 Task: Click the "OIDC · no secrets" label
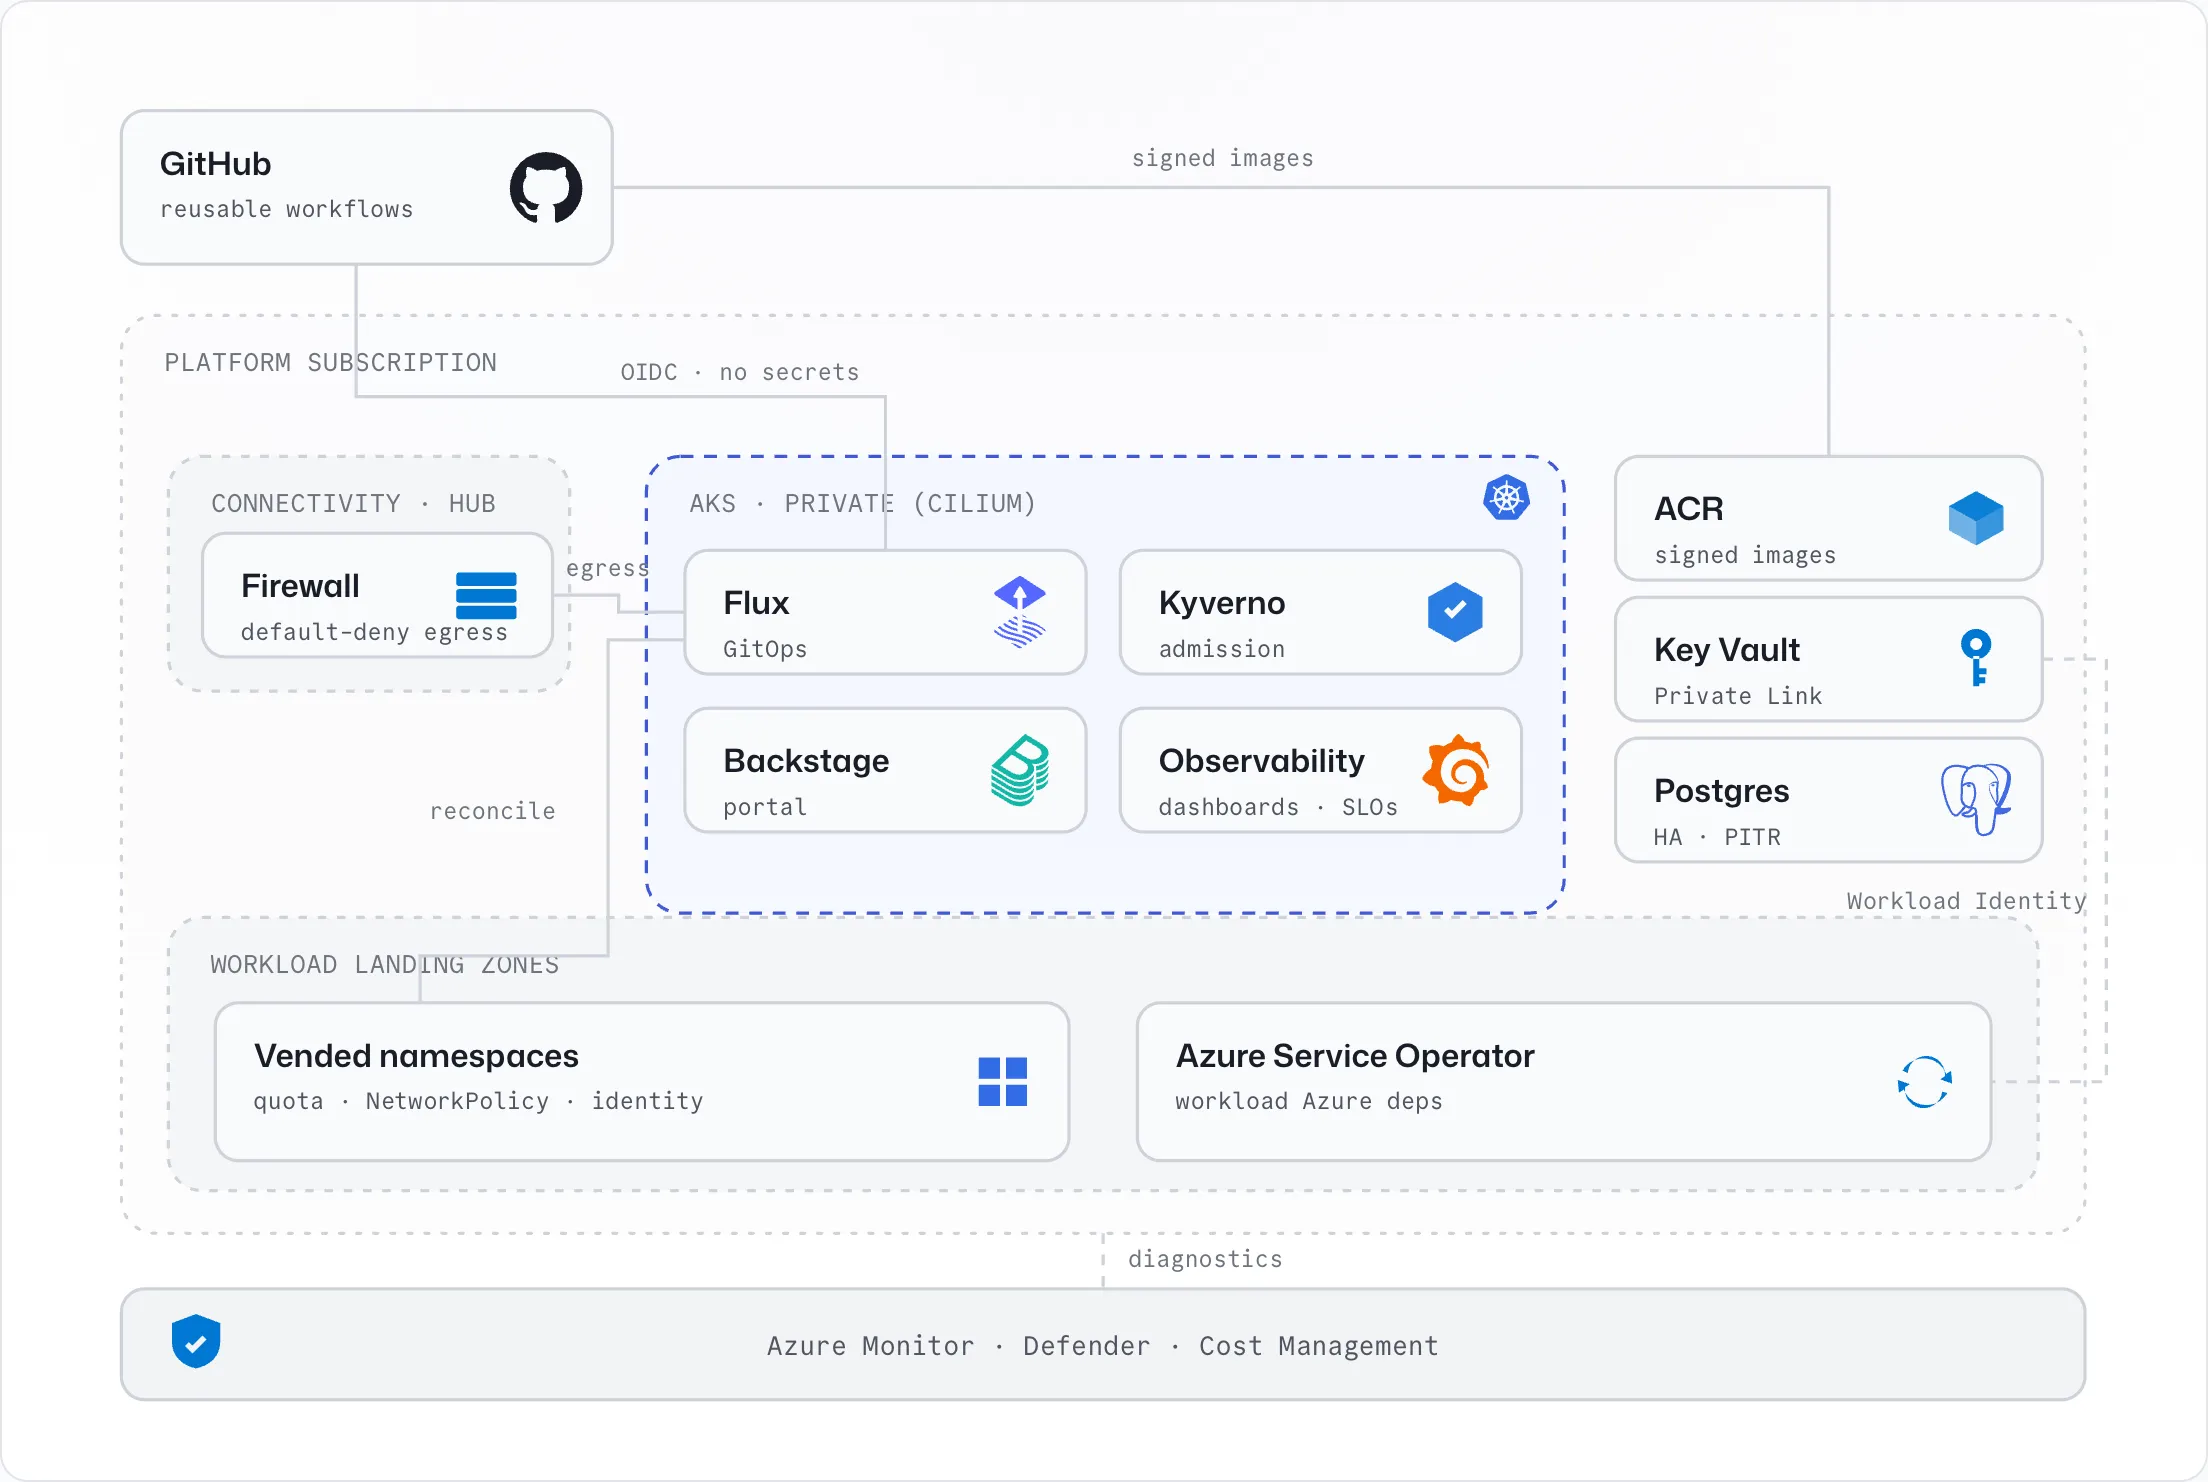740,372
